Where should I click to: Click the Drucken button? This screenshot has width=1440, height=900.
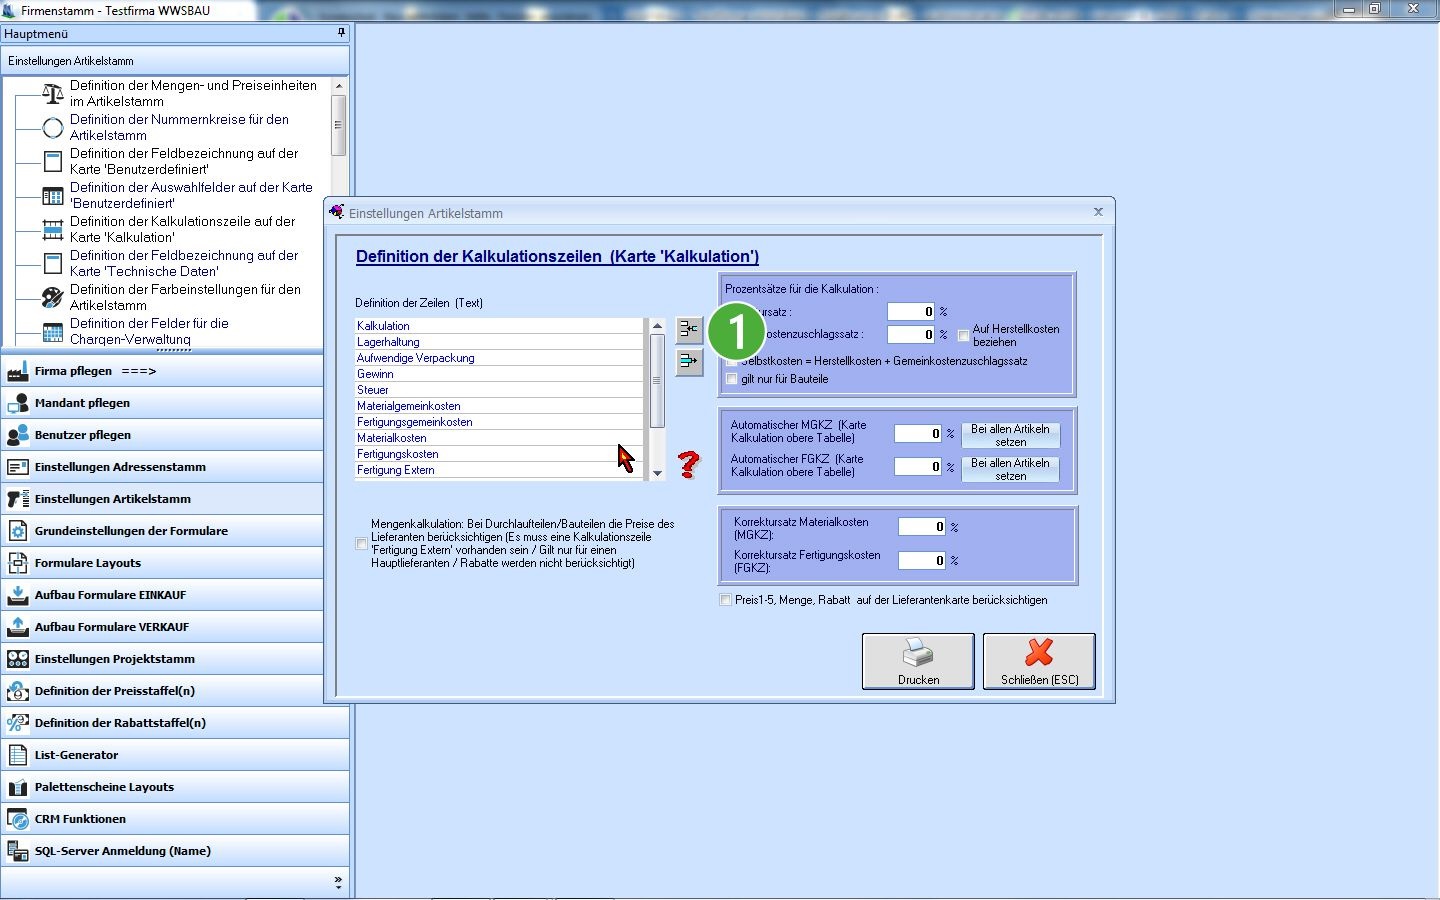coord(918,661)
